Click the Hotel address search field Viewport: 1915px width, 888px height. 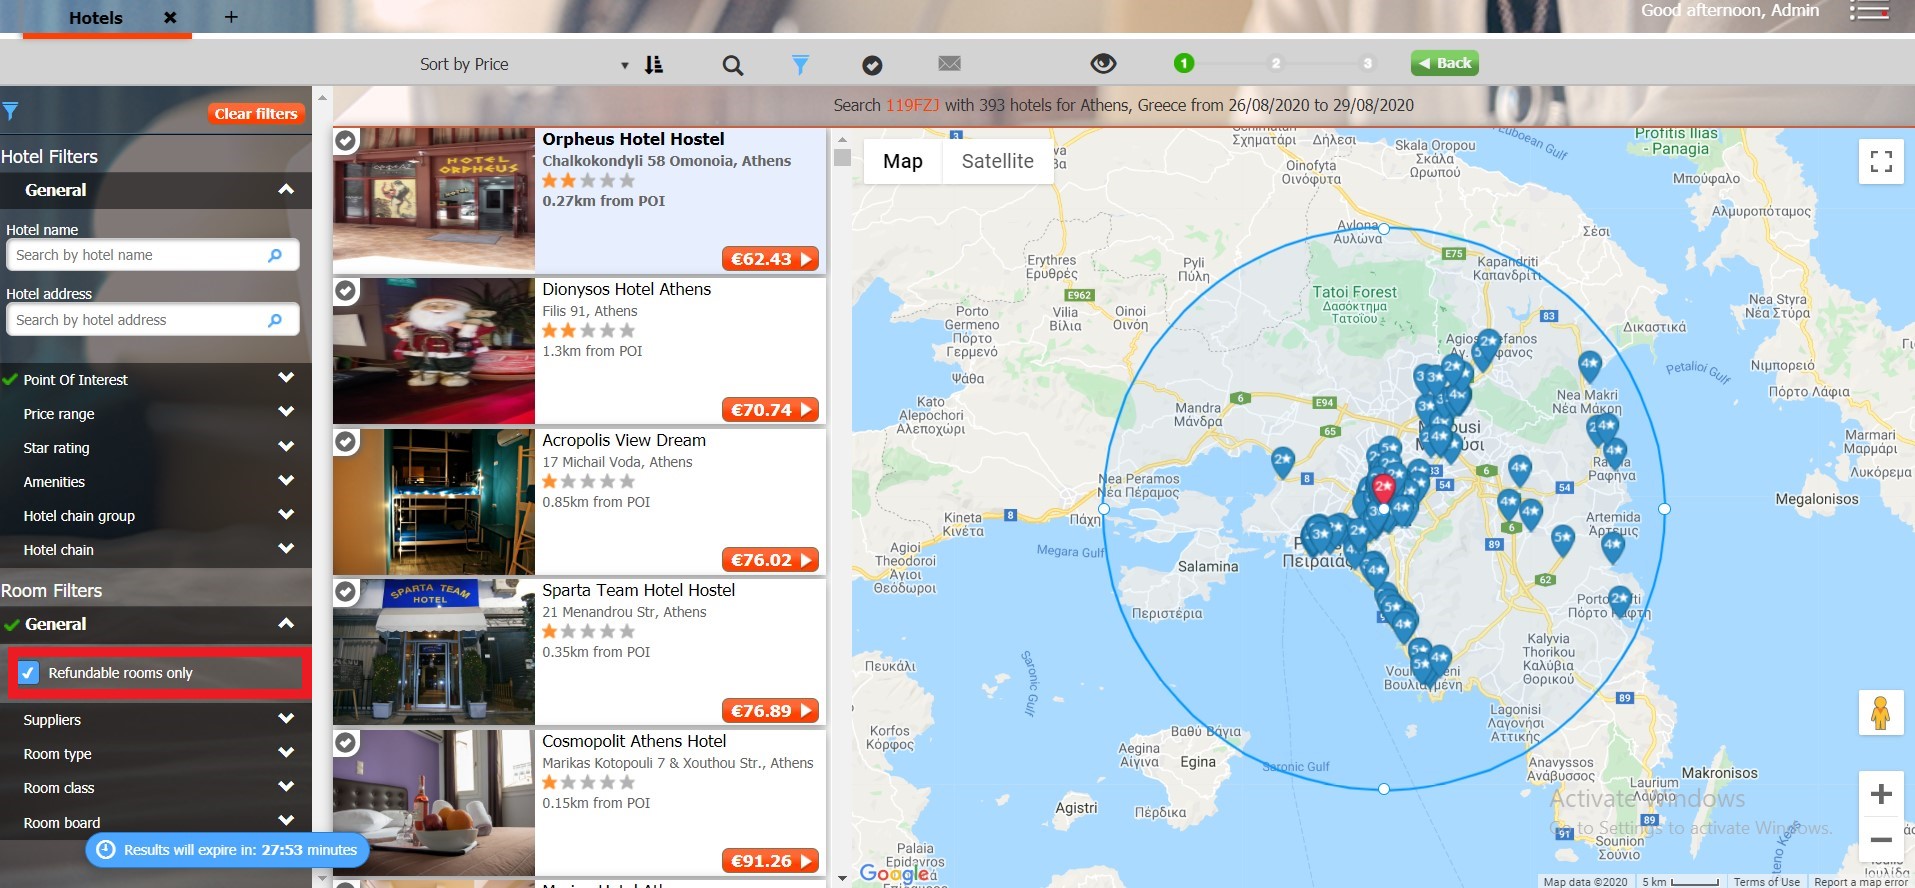[152, 320]
